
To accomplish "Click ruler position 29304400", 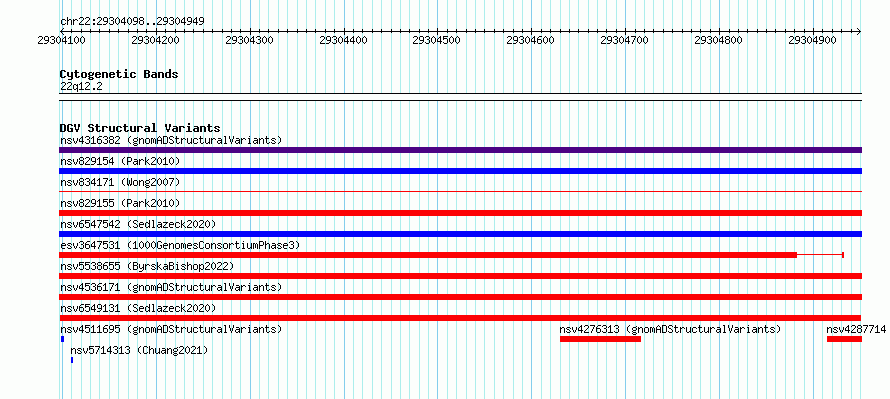I will coord(343,40).
